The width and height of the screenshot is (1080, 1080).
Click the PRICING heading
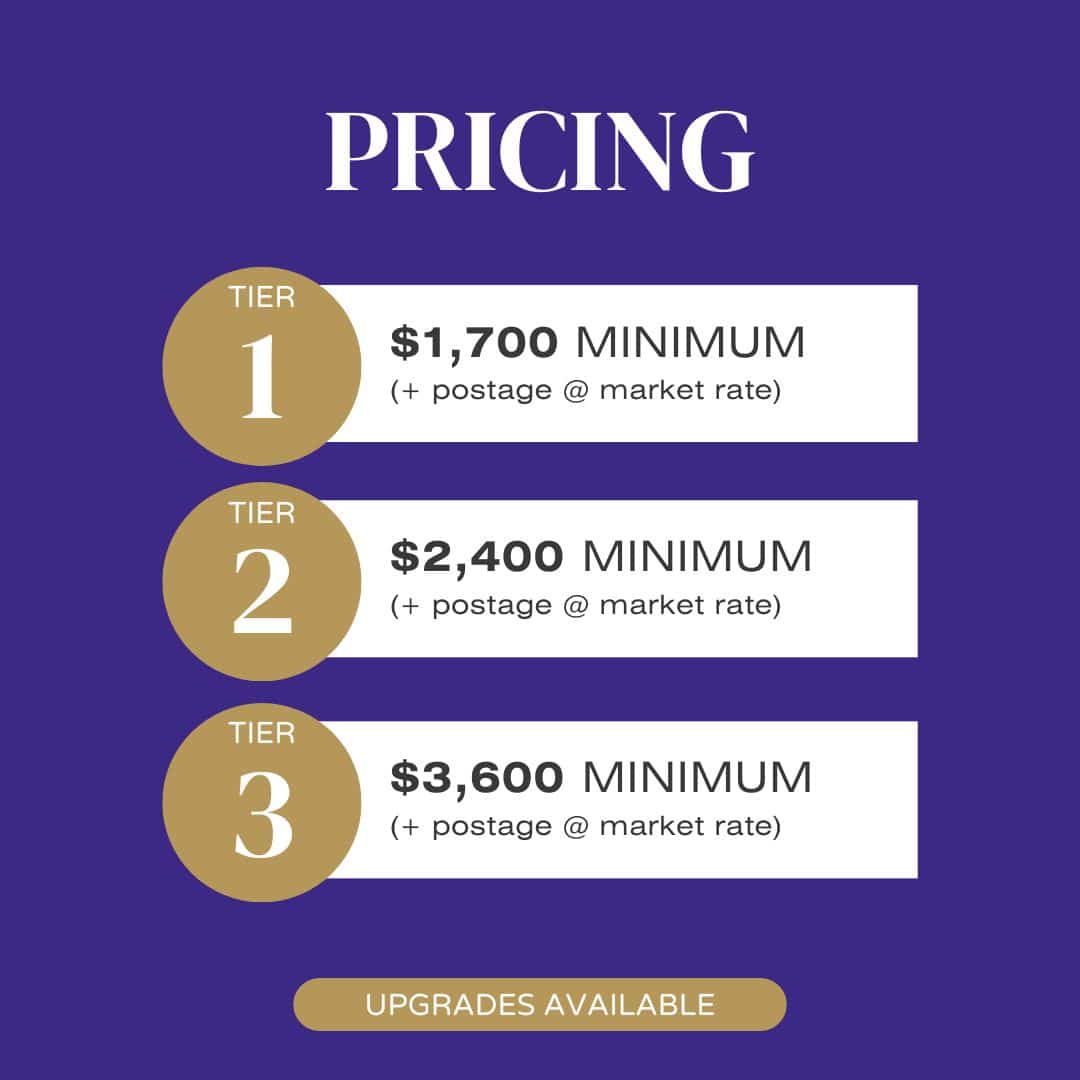click(540, 151)
